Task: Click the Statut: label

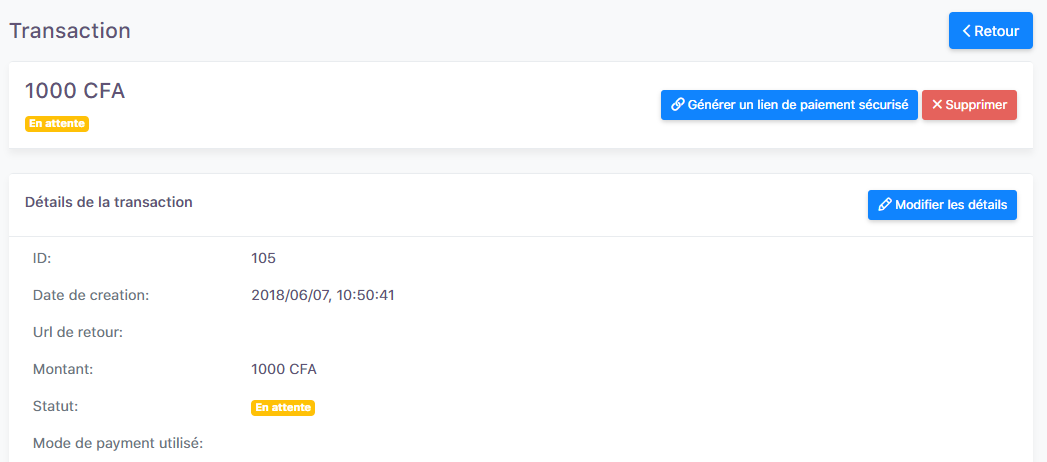Action: pyautogui.click(x=55, y=406)
